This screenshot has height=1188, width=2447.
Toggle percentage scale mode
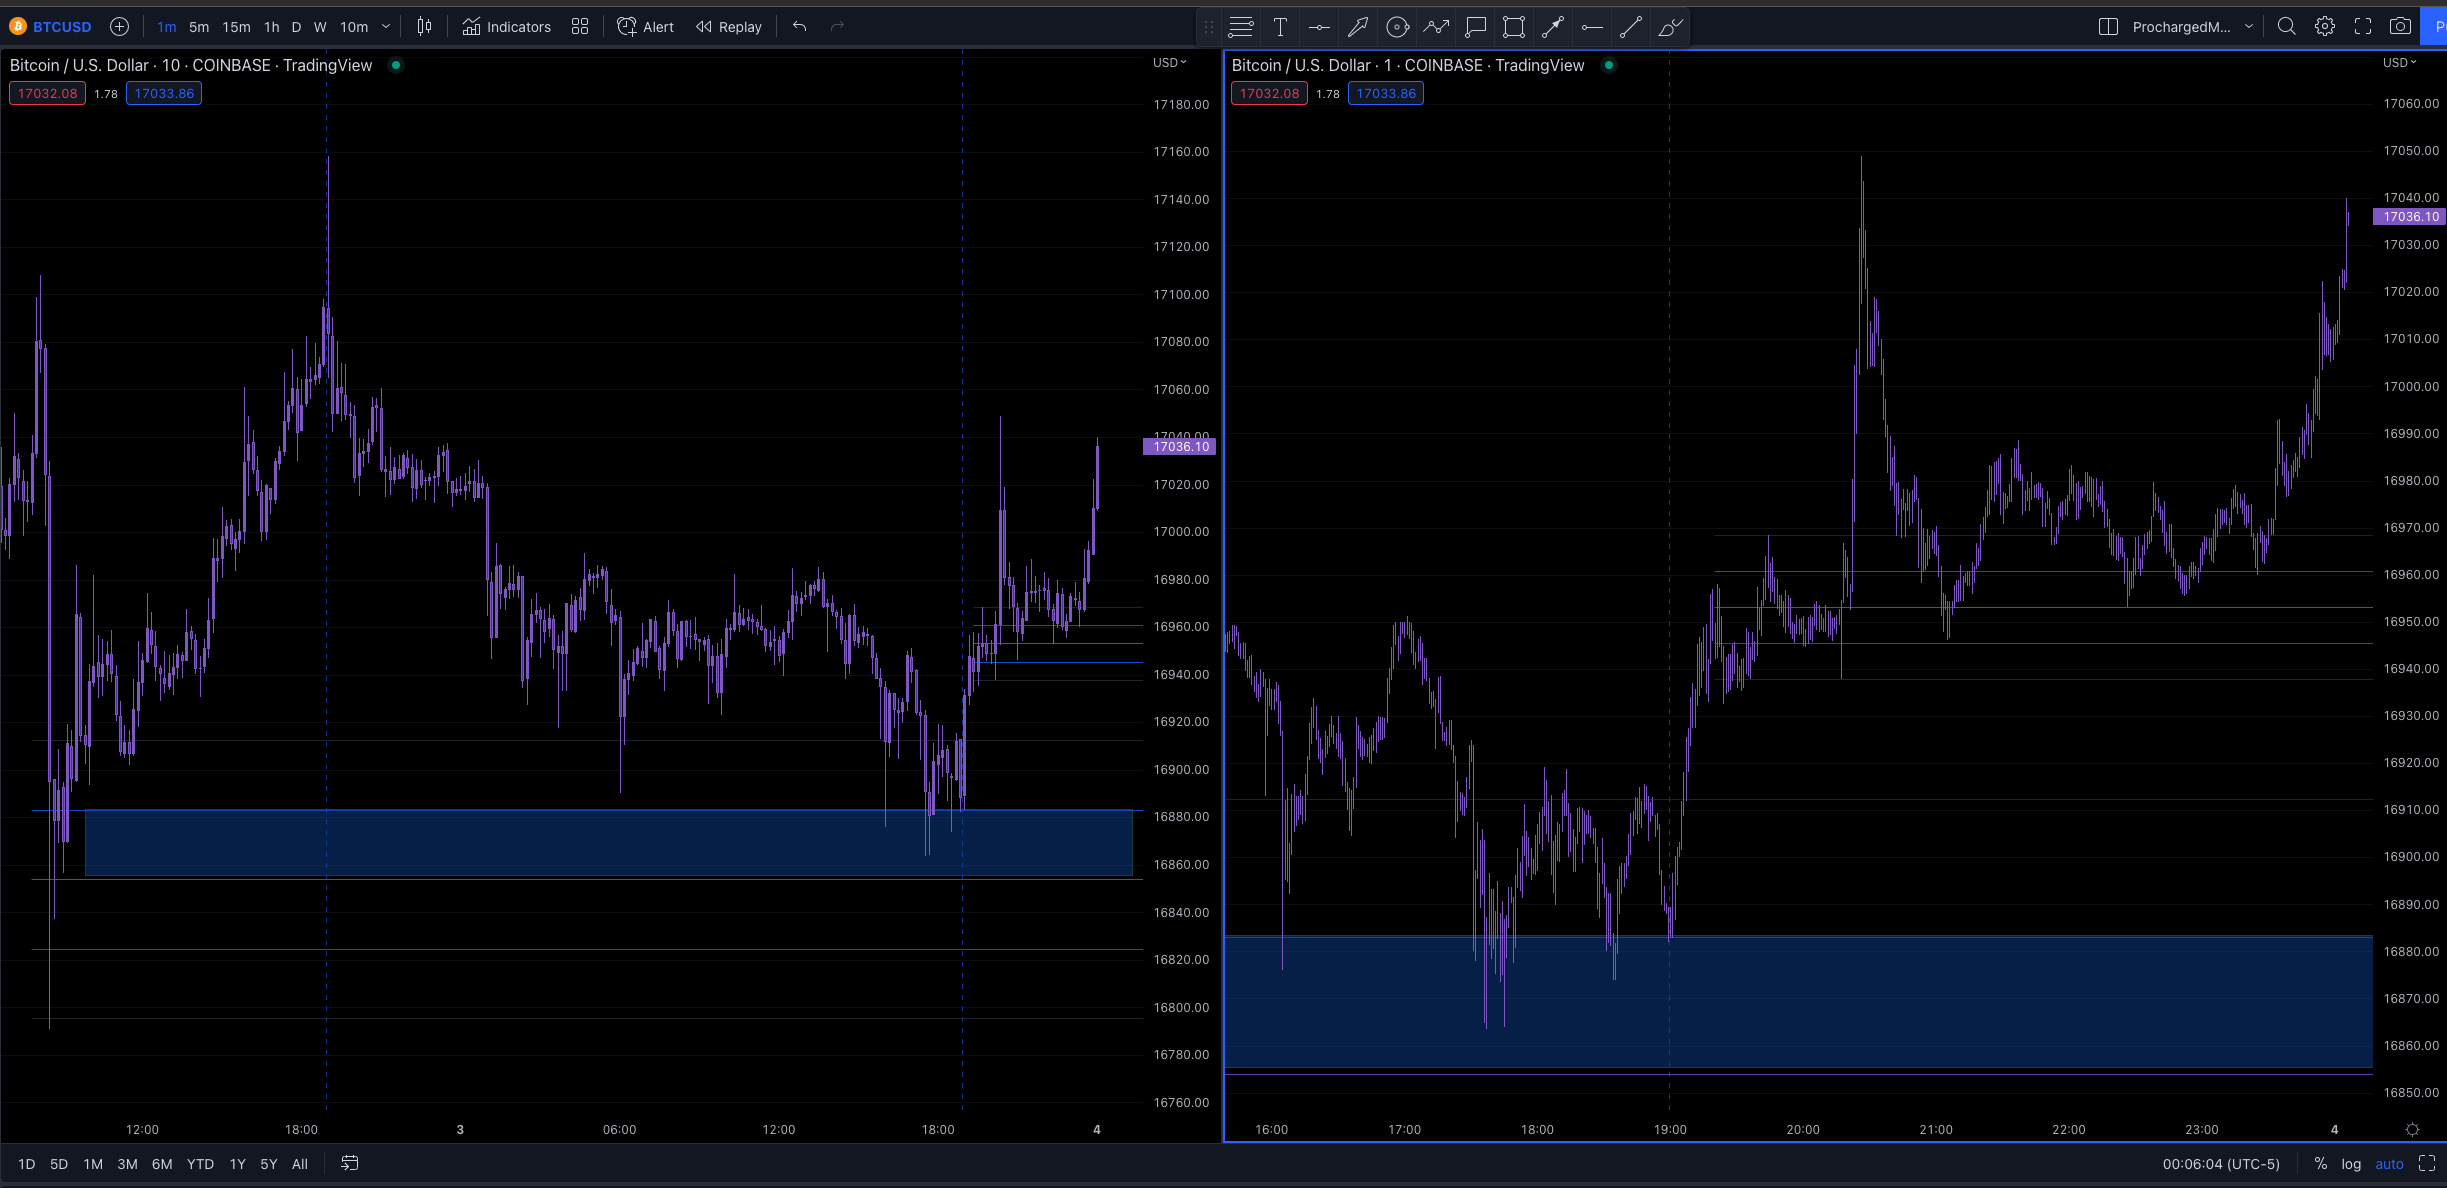click(x=2321, y=1164)
